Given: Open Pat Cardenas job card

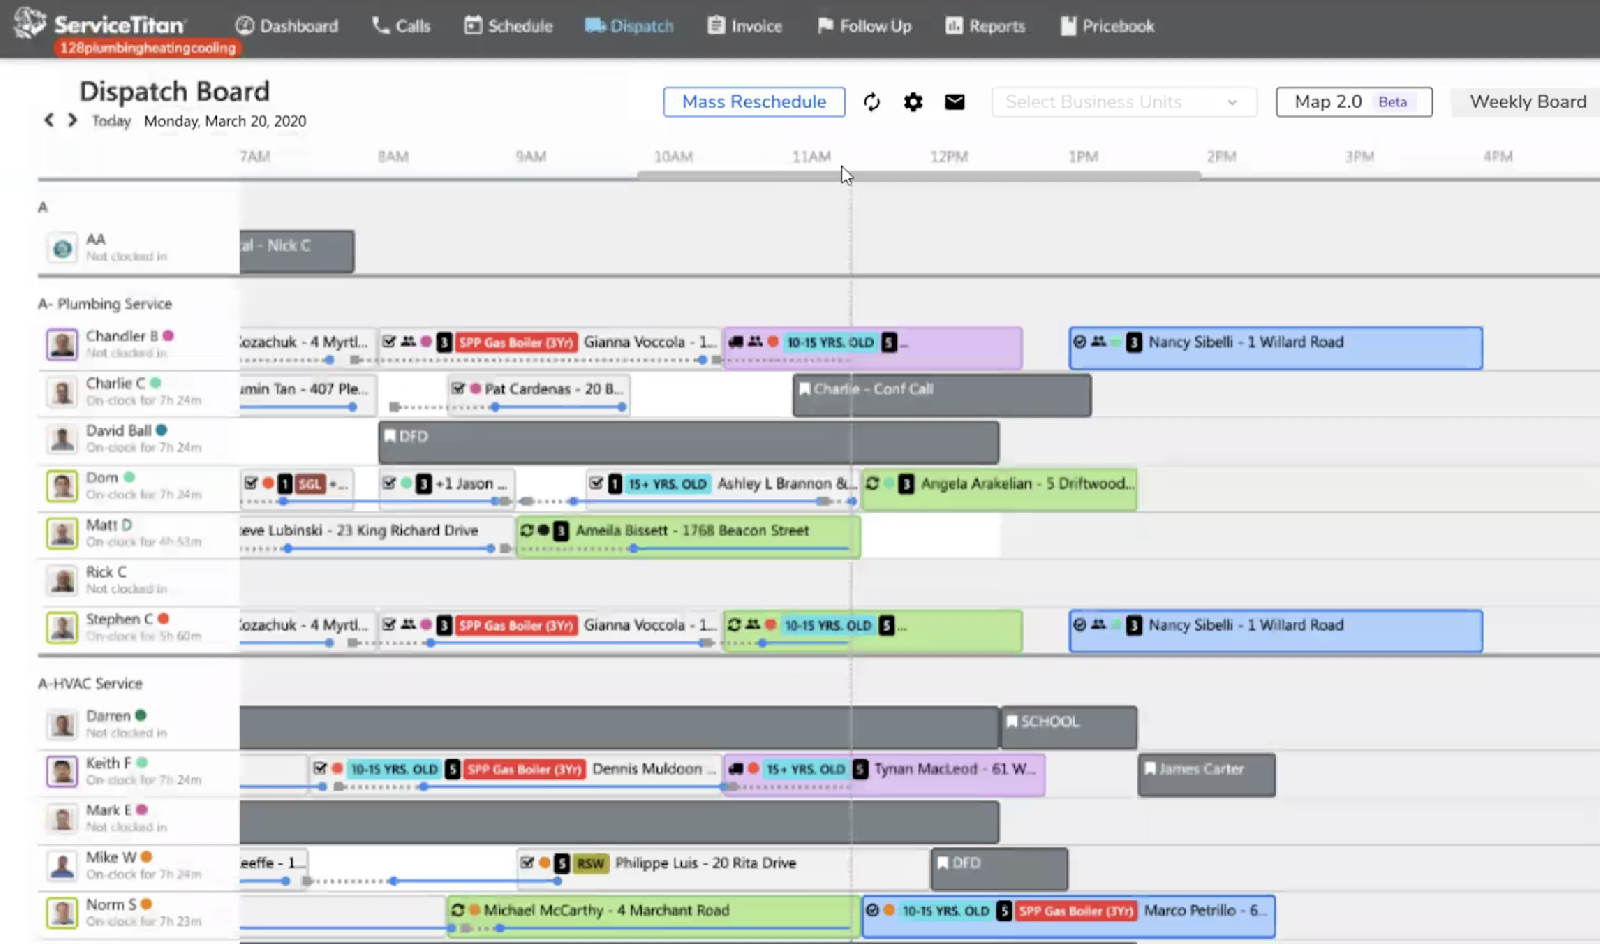Looking at the screenshot, I should coord(538,394).
